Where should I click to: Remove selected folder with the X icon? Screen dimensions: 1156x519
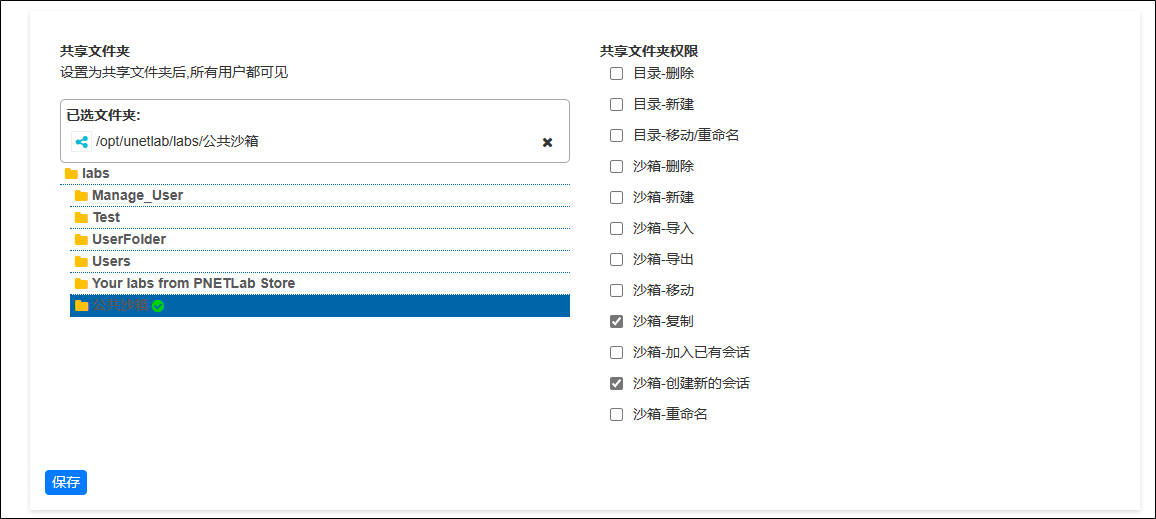coord(548,142)
